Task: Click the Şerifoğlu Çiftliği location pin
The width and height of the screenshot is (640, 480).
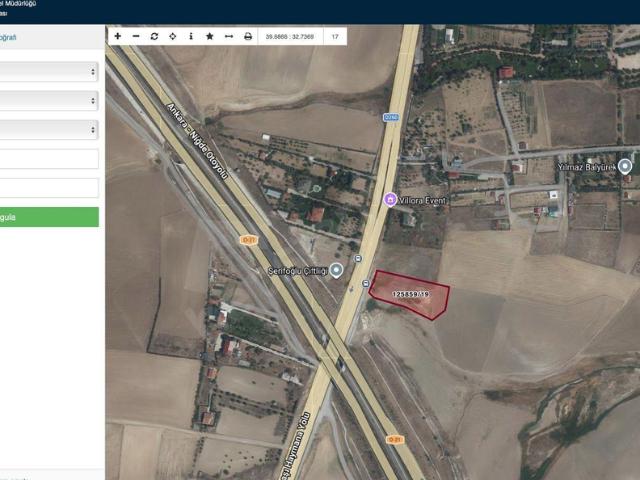Action: pyautogui.click(x=336, y=270)
